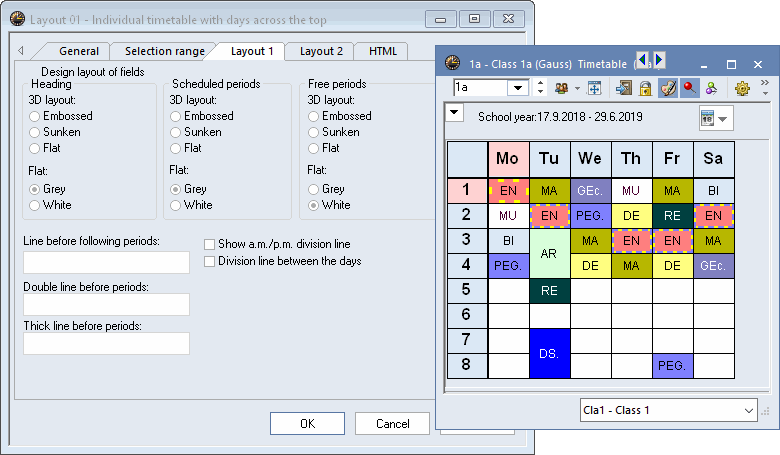Select White radio under Scheduled periods
Screen dimensions: 780x455
click(176, 205)
